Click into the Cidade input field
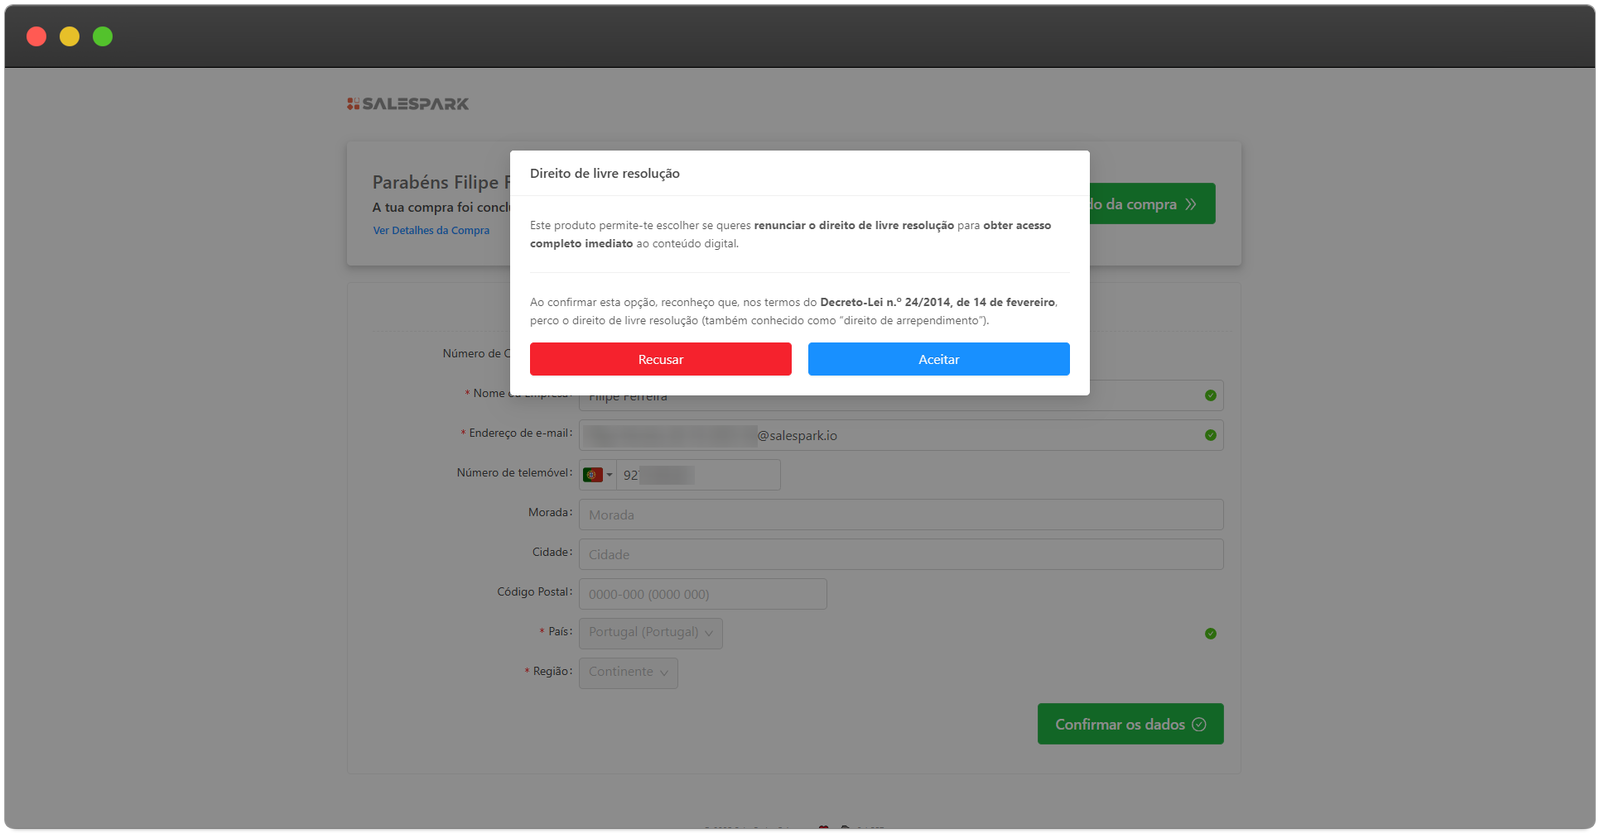The height and width of the screenshot is (833, 1600). (x=900, y=555)
